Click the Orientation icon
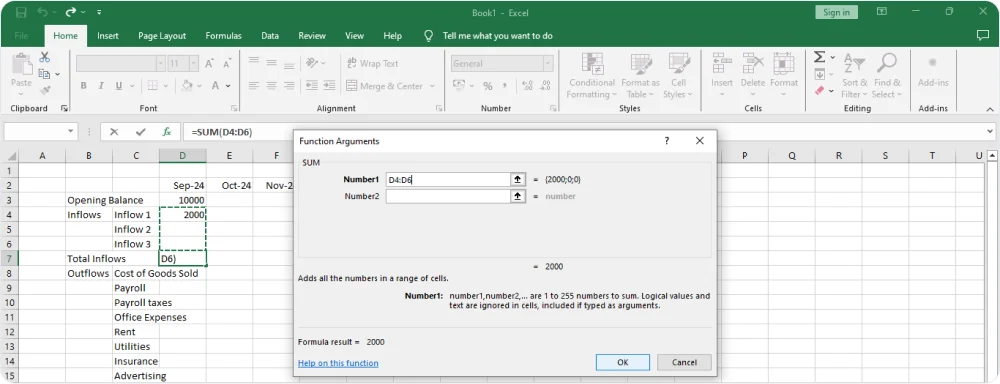Image resolution: width=1000 pixels, height=384 pixels. [x=312, y=63]
